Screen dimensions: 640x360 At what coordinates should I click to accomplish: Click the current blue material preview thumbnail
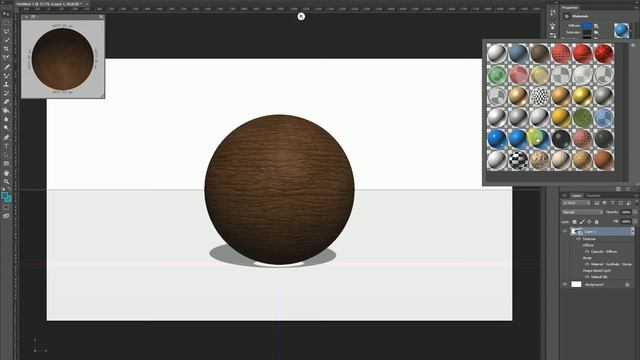(x=621, y=30)
